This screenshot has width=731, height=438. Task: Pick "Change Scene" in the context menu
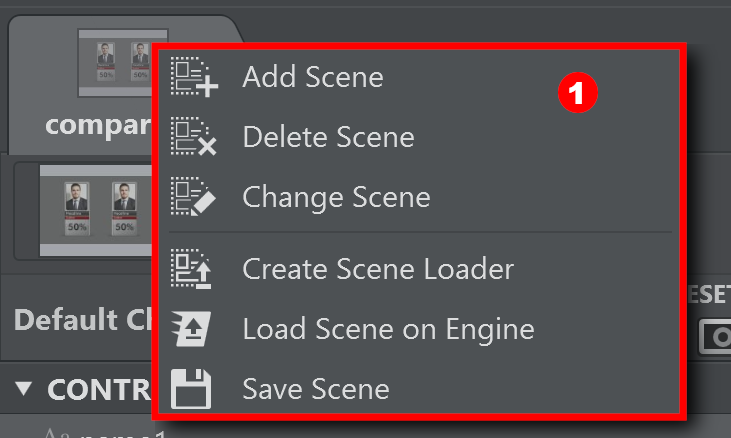[x=336, y=197]
